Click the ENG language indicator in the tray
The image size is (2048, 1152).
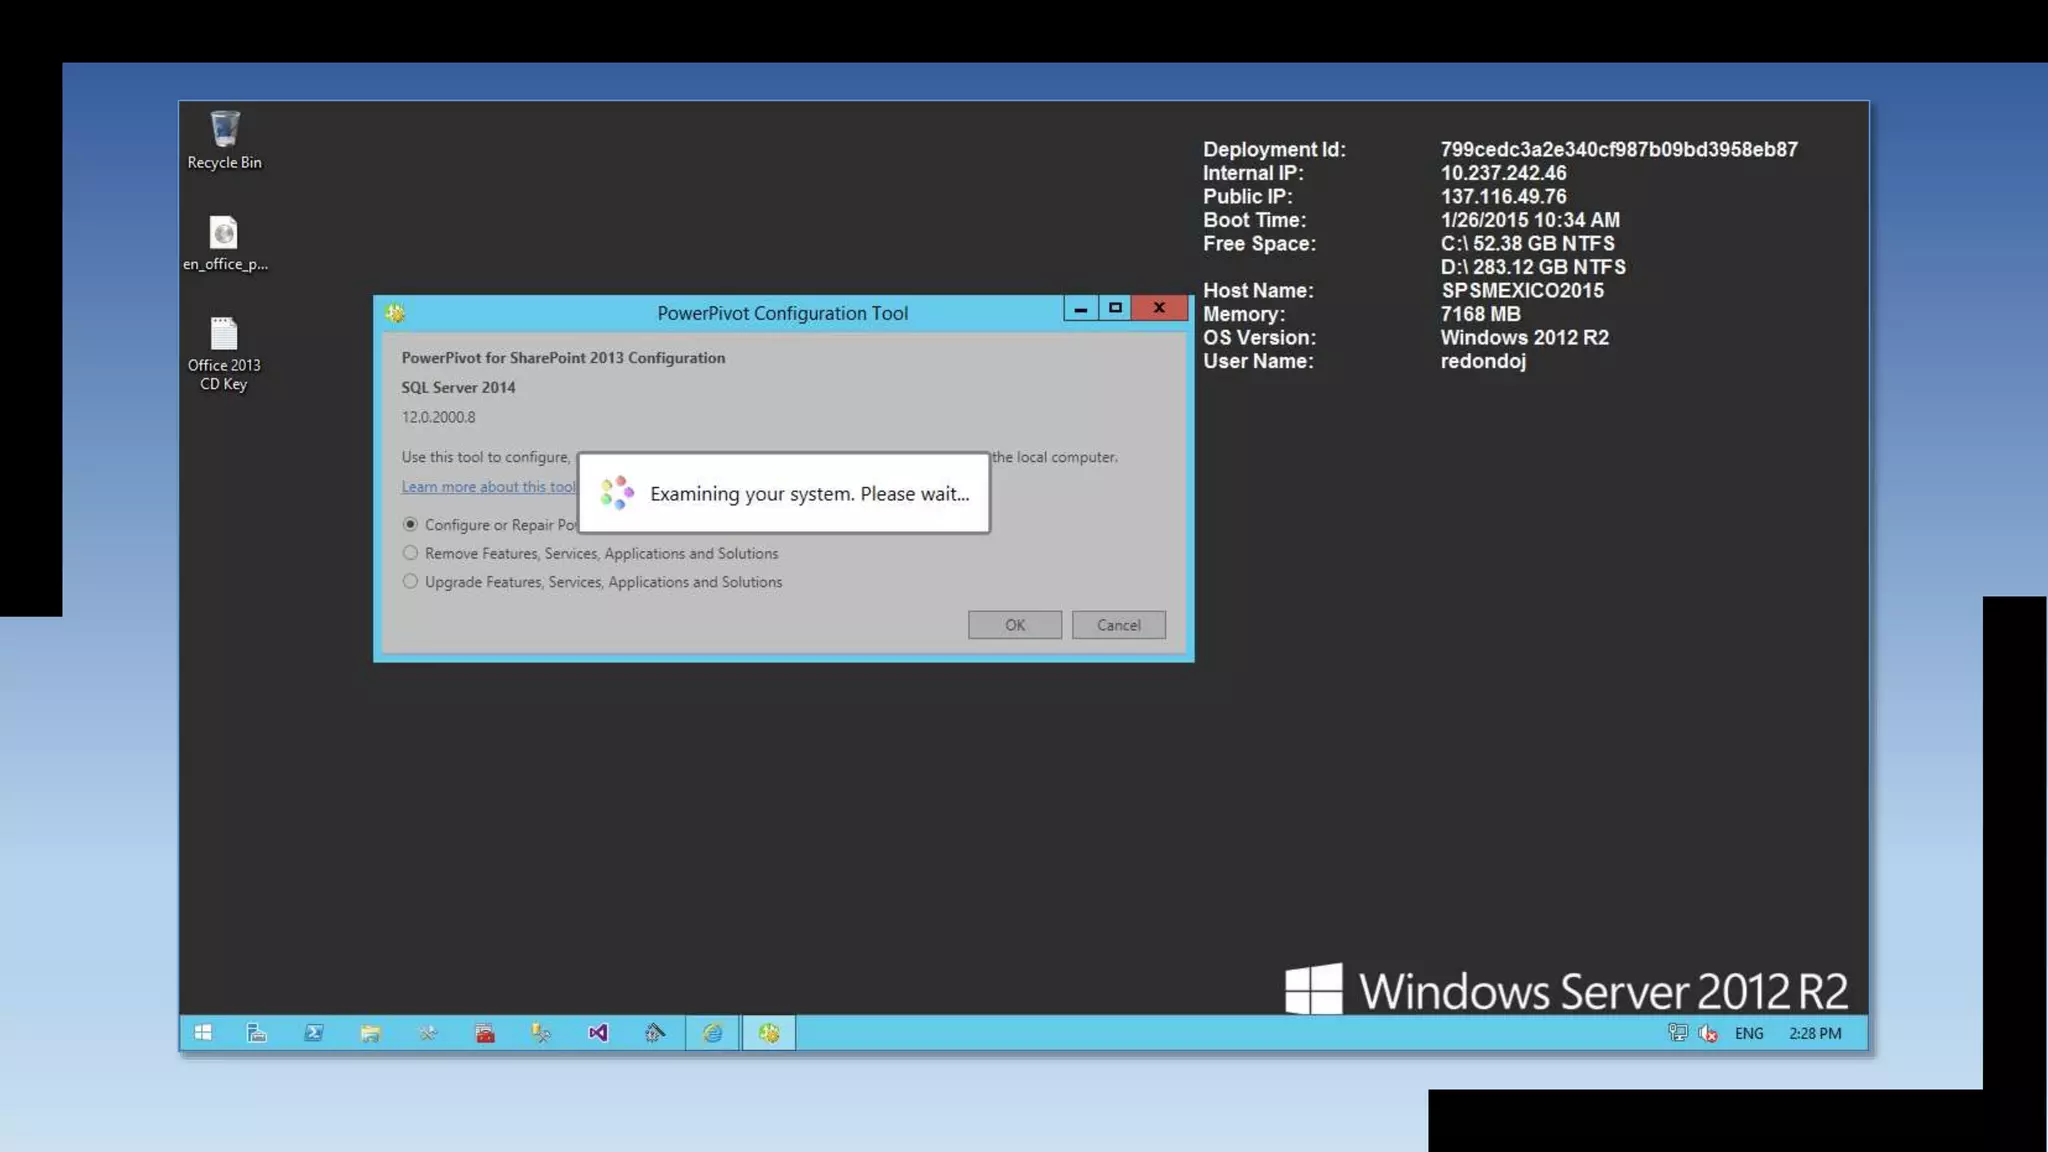click(1748, 1033)
